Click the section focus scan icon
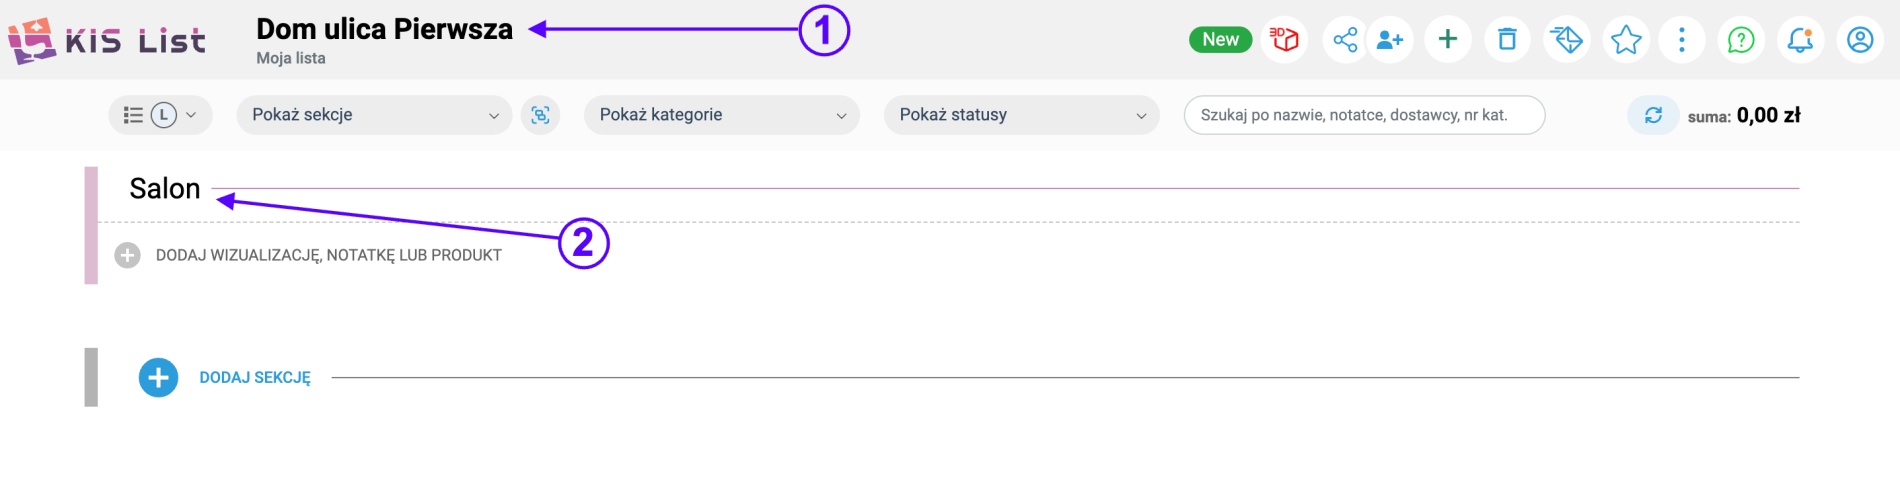 (540, 115)
